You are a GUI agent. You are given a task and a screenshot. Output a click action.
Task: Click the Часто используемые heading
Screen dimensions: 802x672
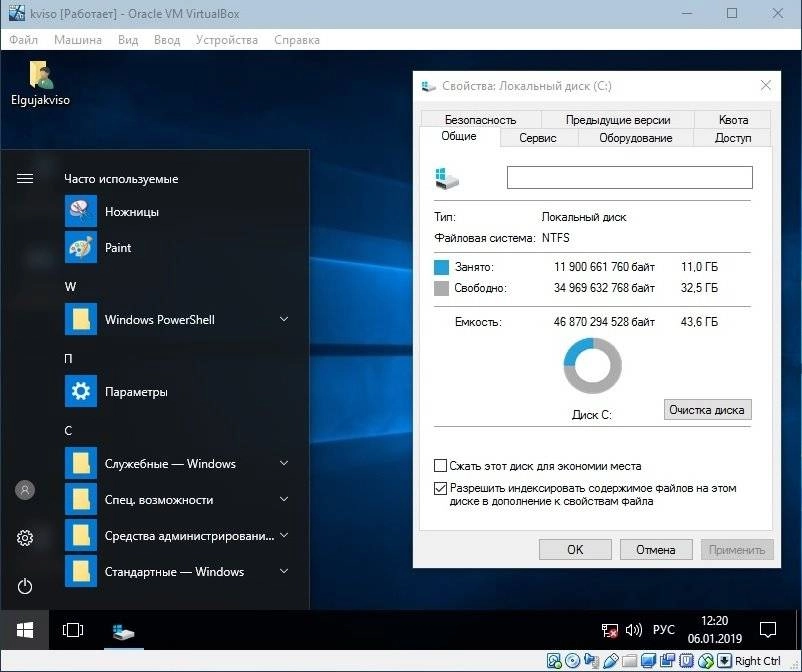pyautogui.click(x=121, y=179)
